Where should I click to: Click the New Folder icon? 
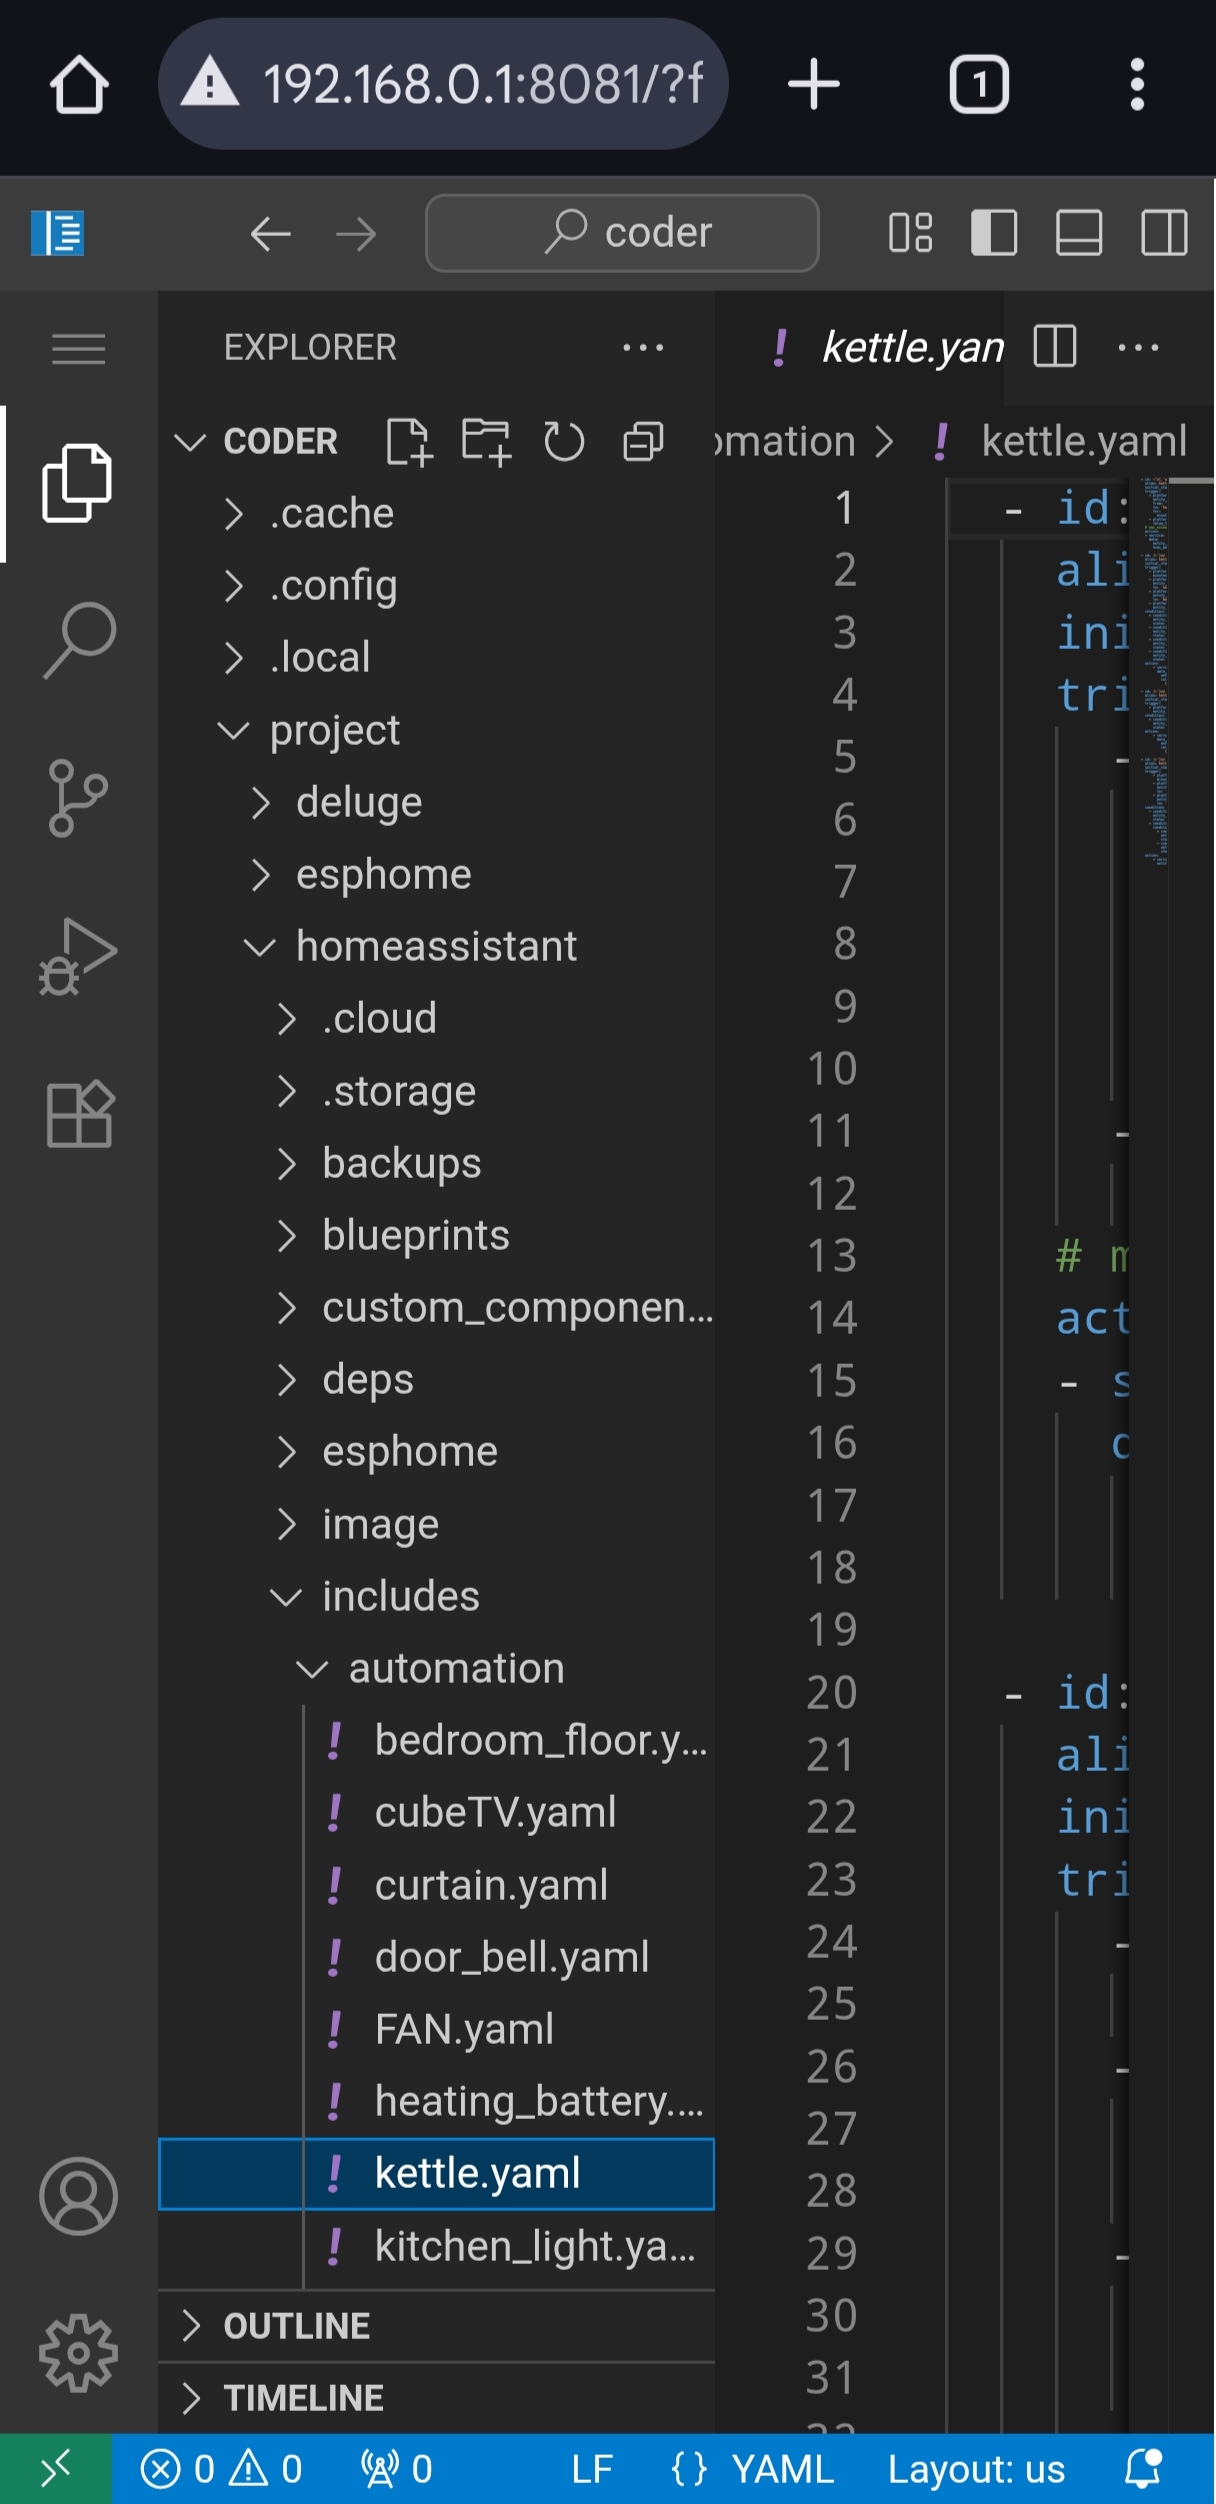coord(486,441)
